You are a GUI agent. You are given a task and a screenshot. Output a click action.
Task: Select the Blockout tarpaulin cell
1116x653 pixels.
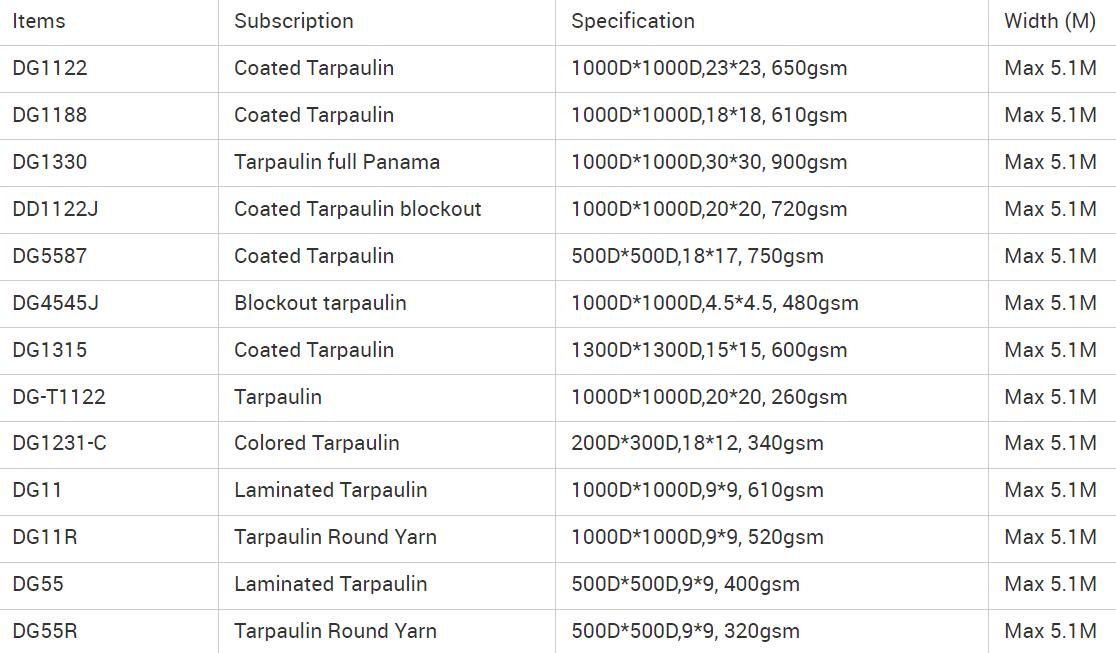(320, 303)
